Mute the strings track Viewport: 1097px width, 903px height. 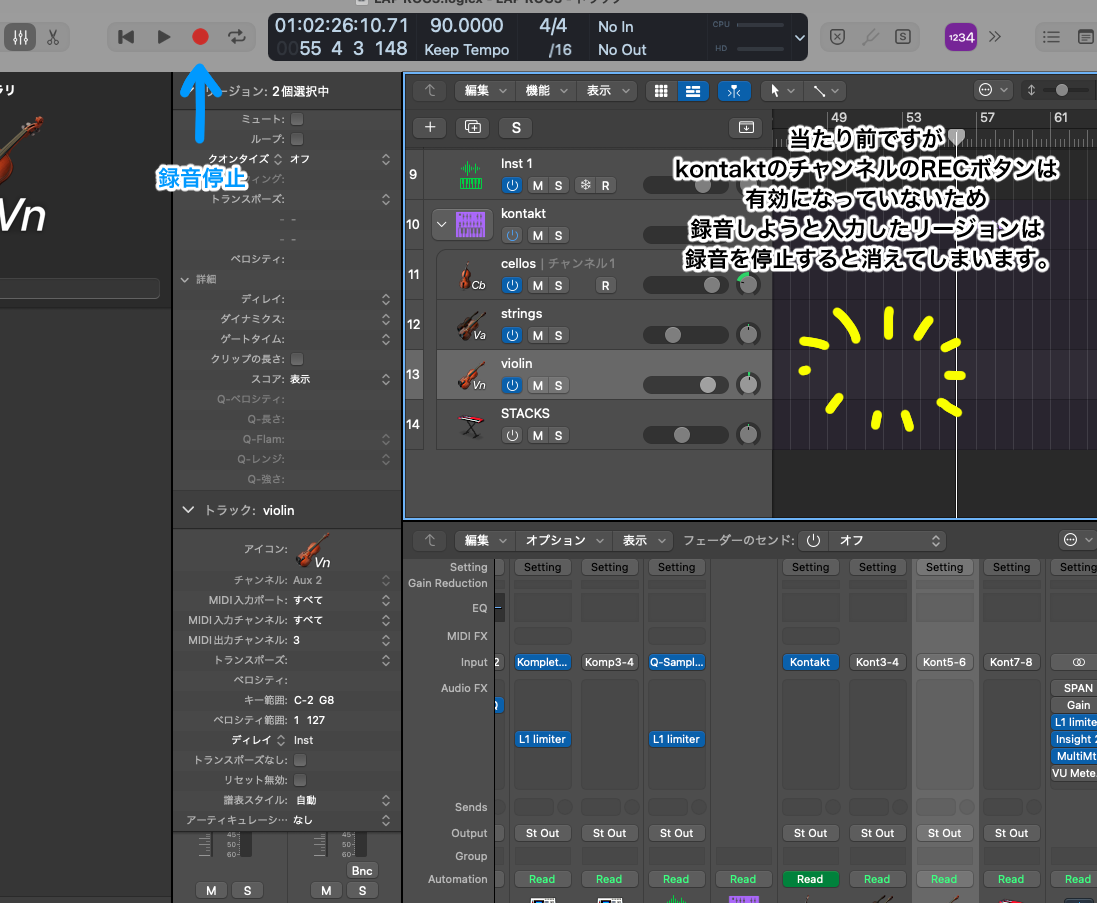tap(537, 335)
